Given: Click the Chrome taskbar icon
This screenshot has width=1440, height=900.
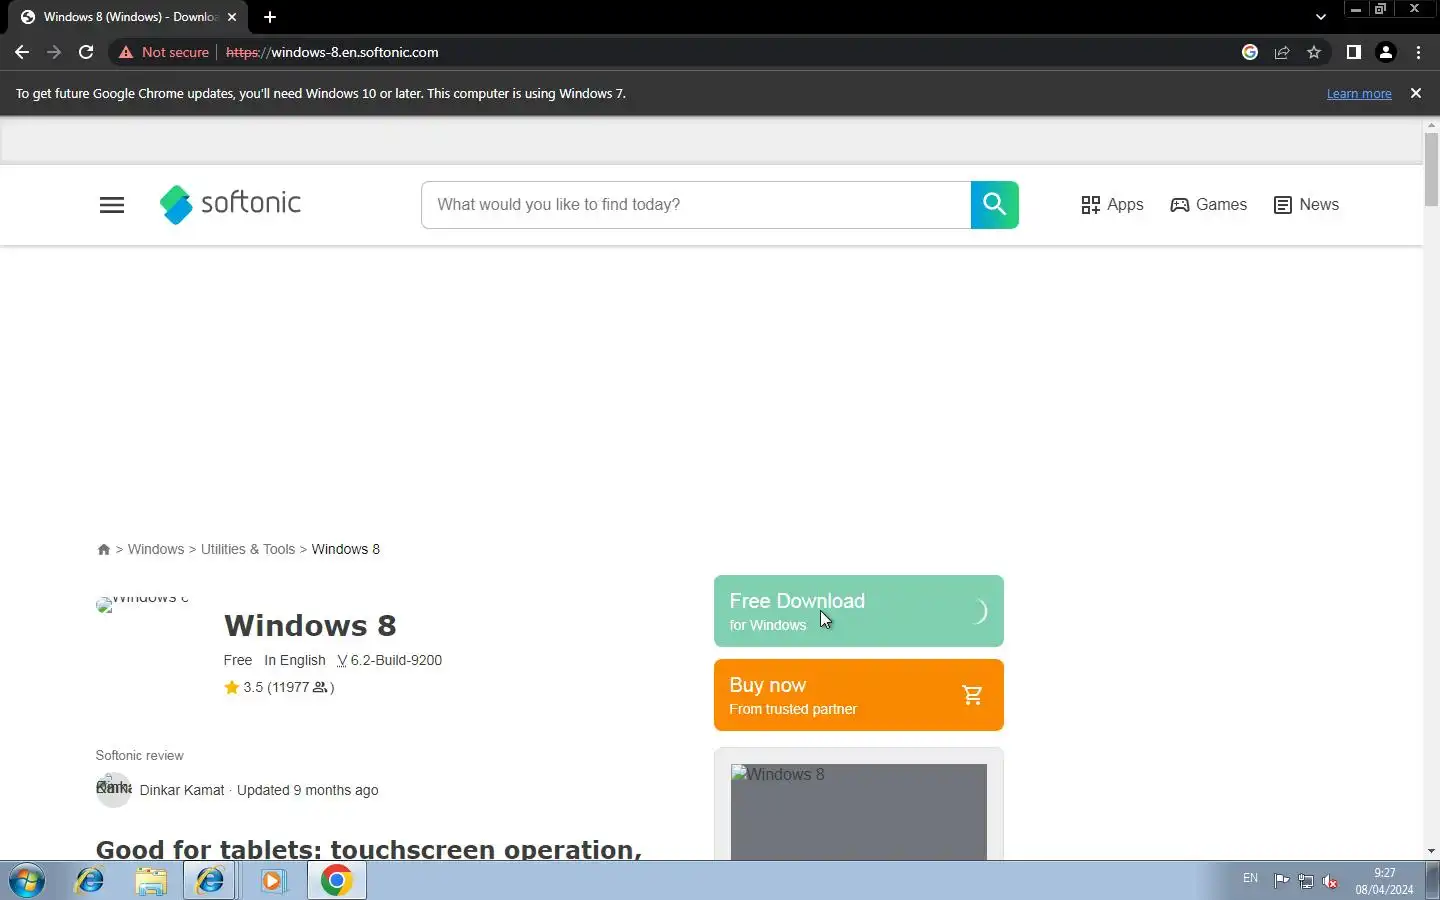Looking at the screenshot, I should coord(337,881).
